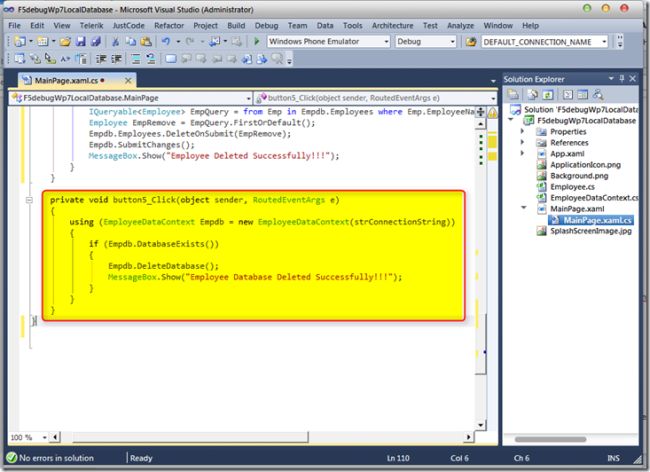
Task: Click the editor split-window handle above scrollbar
Action: [x=480, y=111]
